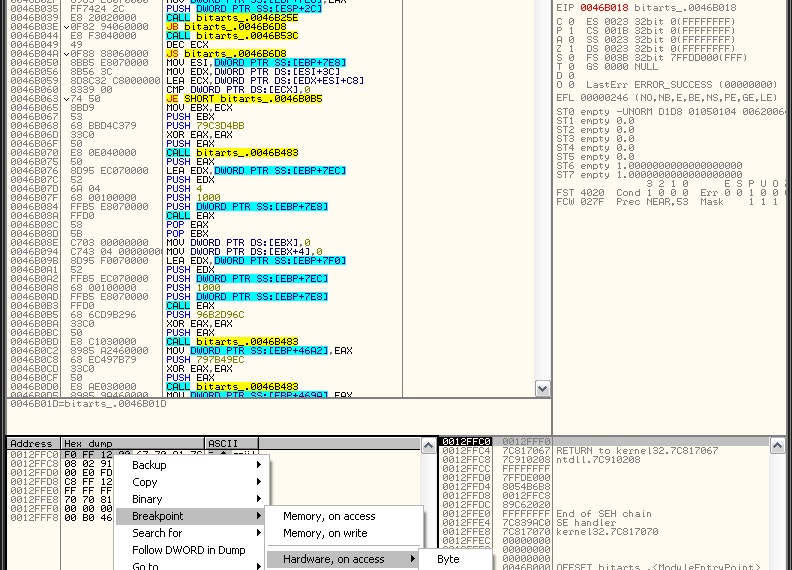Choose Memory, on access breakpoint
Screen dimensions: 792x570
pos(329,516)
